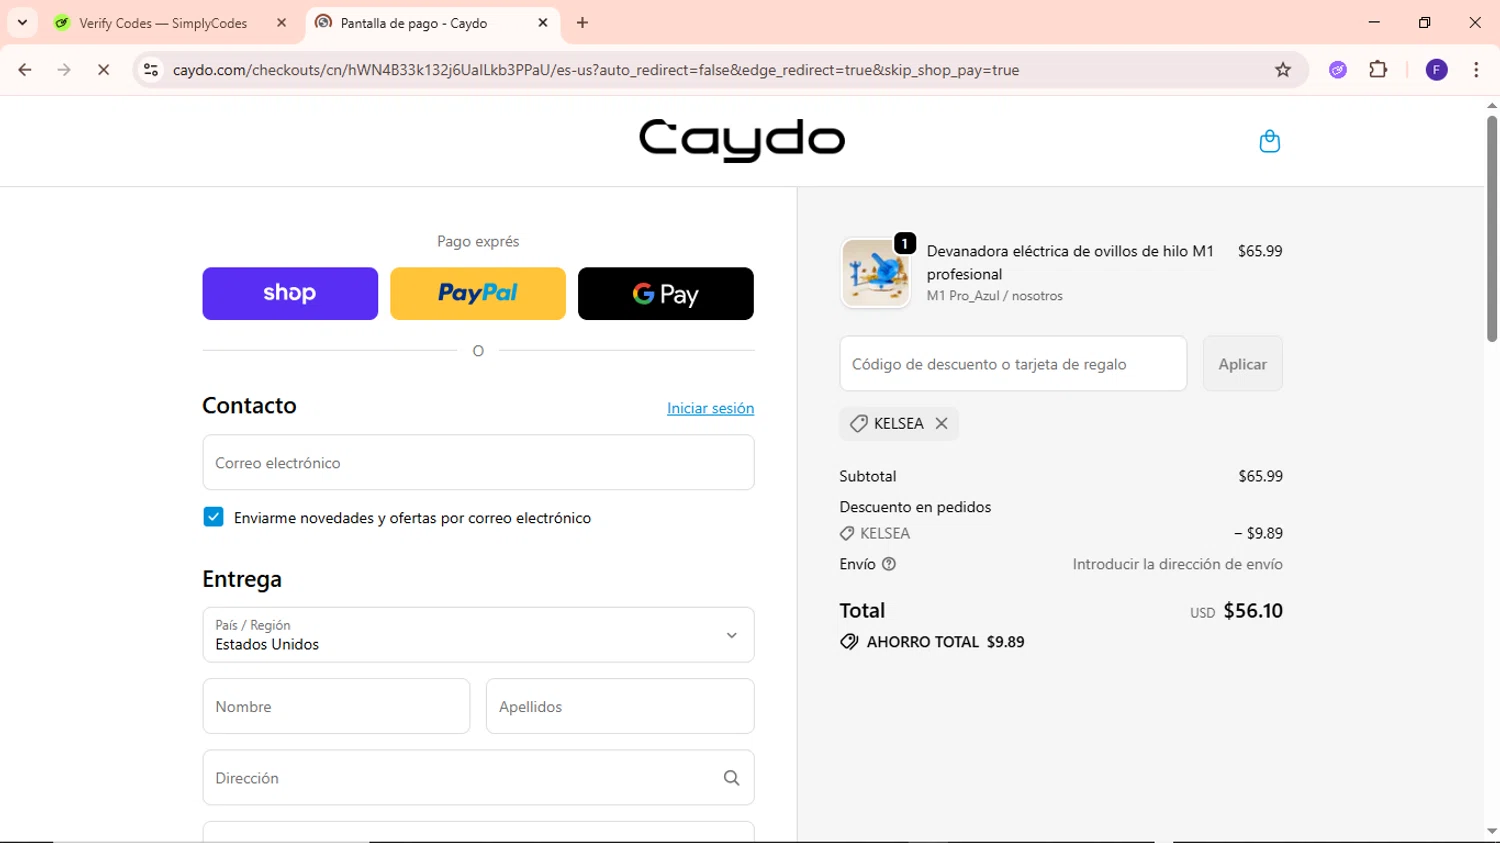Go back to previous page
Viewport: 1500px width, 843px height.
click(25, 70)
